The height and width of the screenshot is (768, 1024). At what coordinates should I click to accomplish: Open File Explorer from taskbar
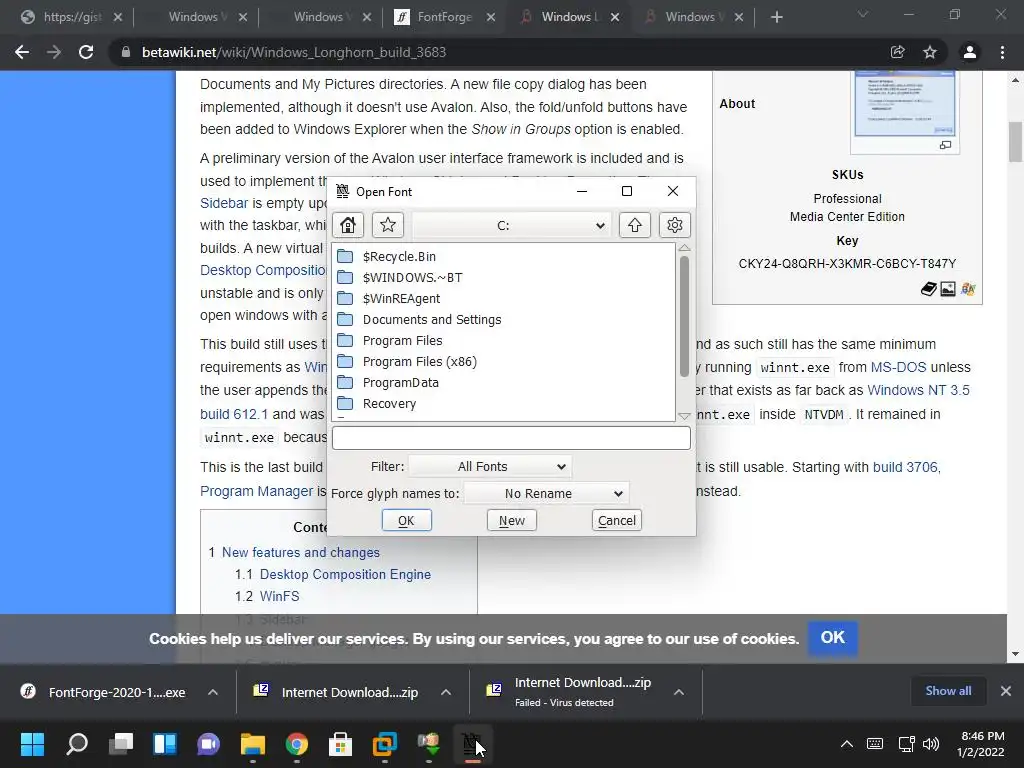(x=253, y=744)
